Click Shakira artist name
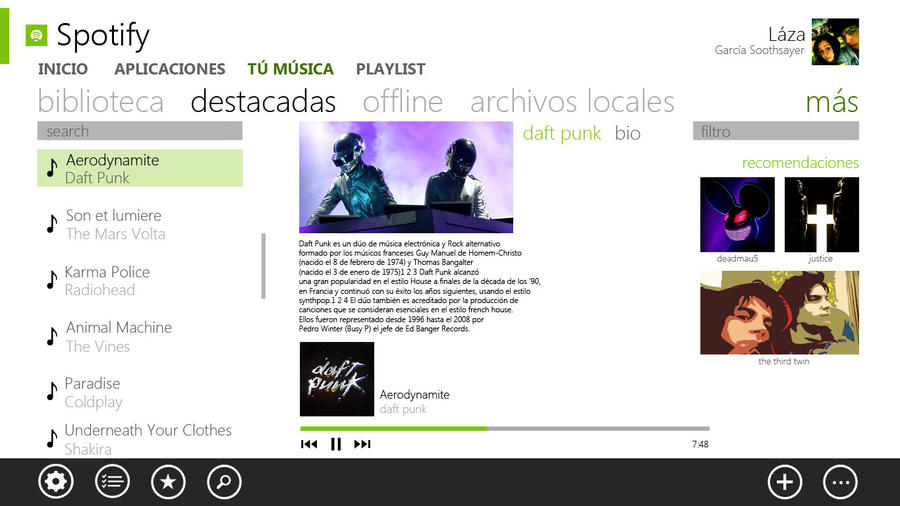This screenshot has width=900, height=506. pyautogui.click(x=88, y=449)
